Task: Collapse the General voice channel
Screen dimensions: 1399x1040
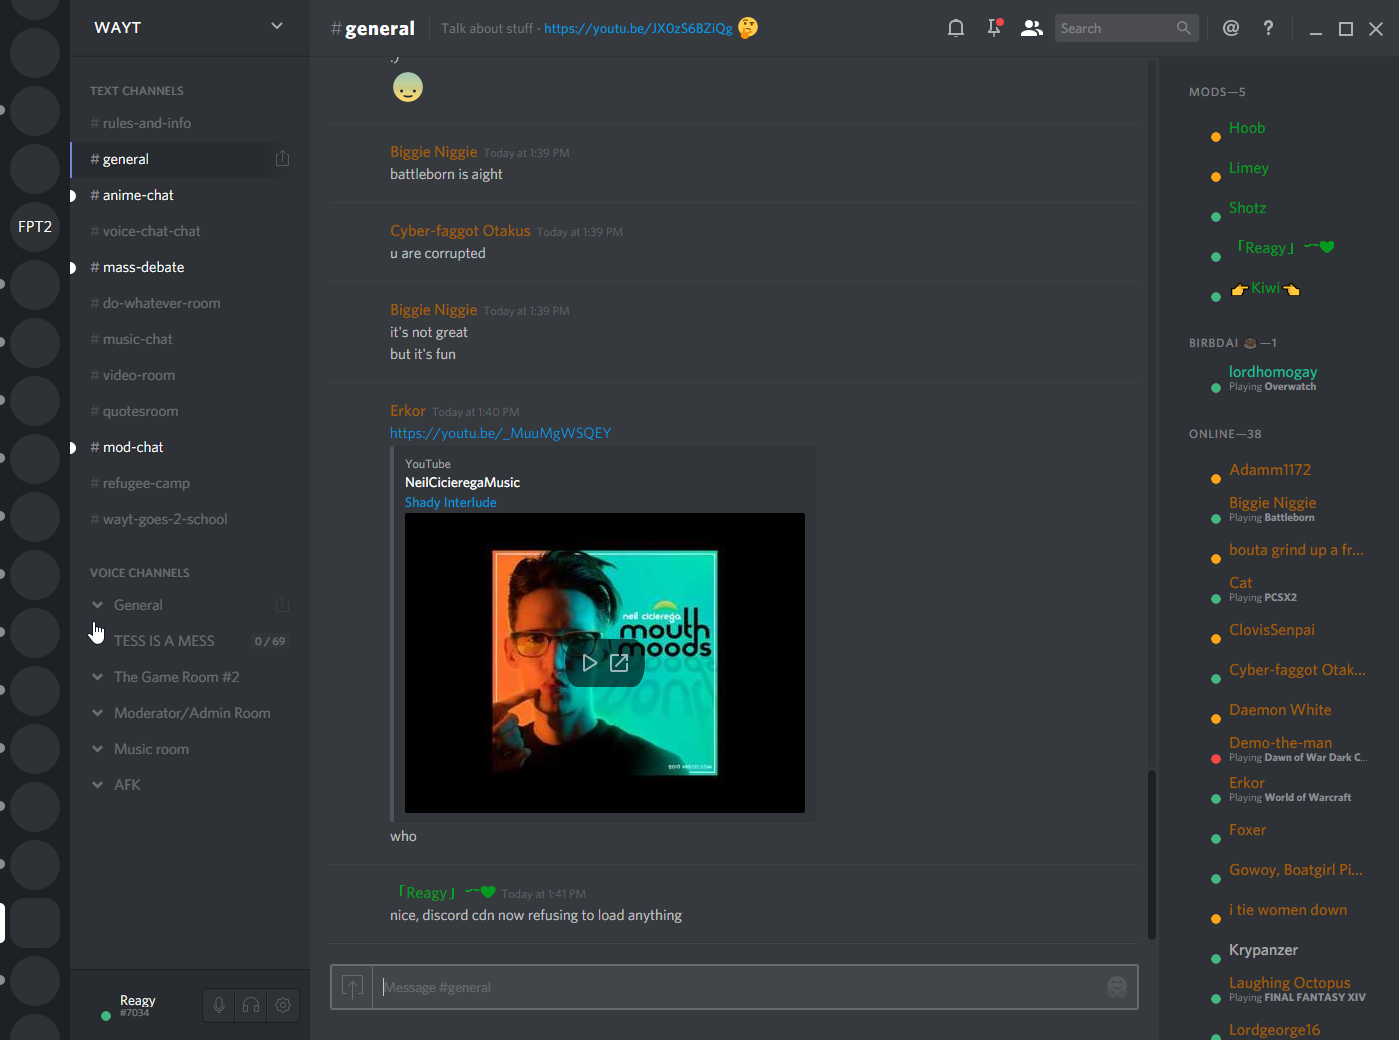Action: (x=97, y=605)
